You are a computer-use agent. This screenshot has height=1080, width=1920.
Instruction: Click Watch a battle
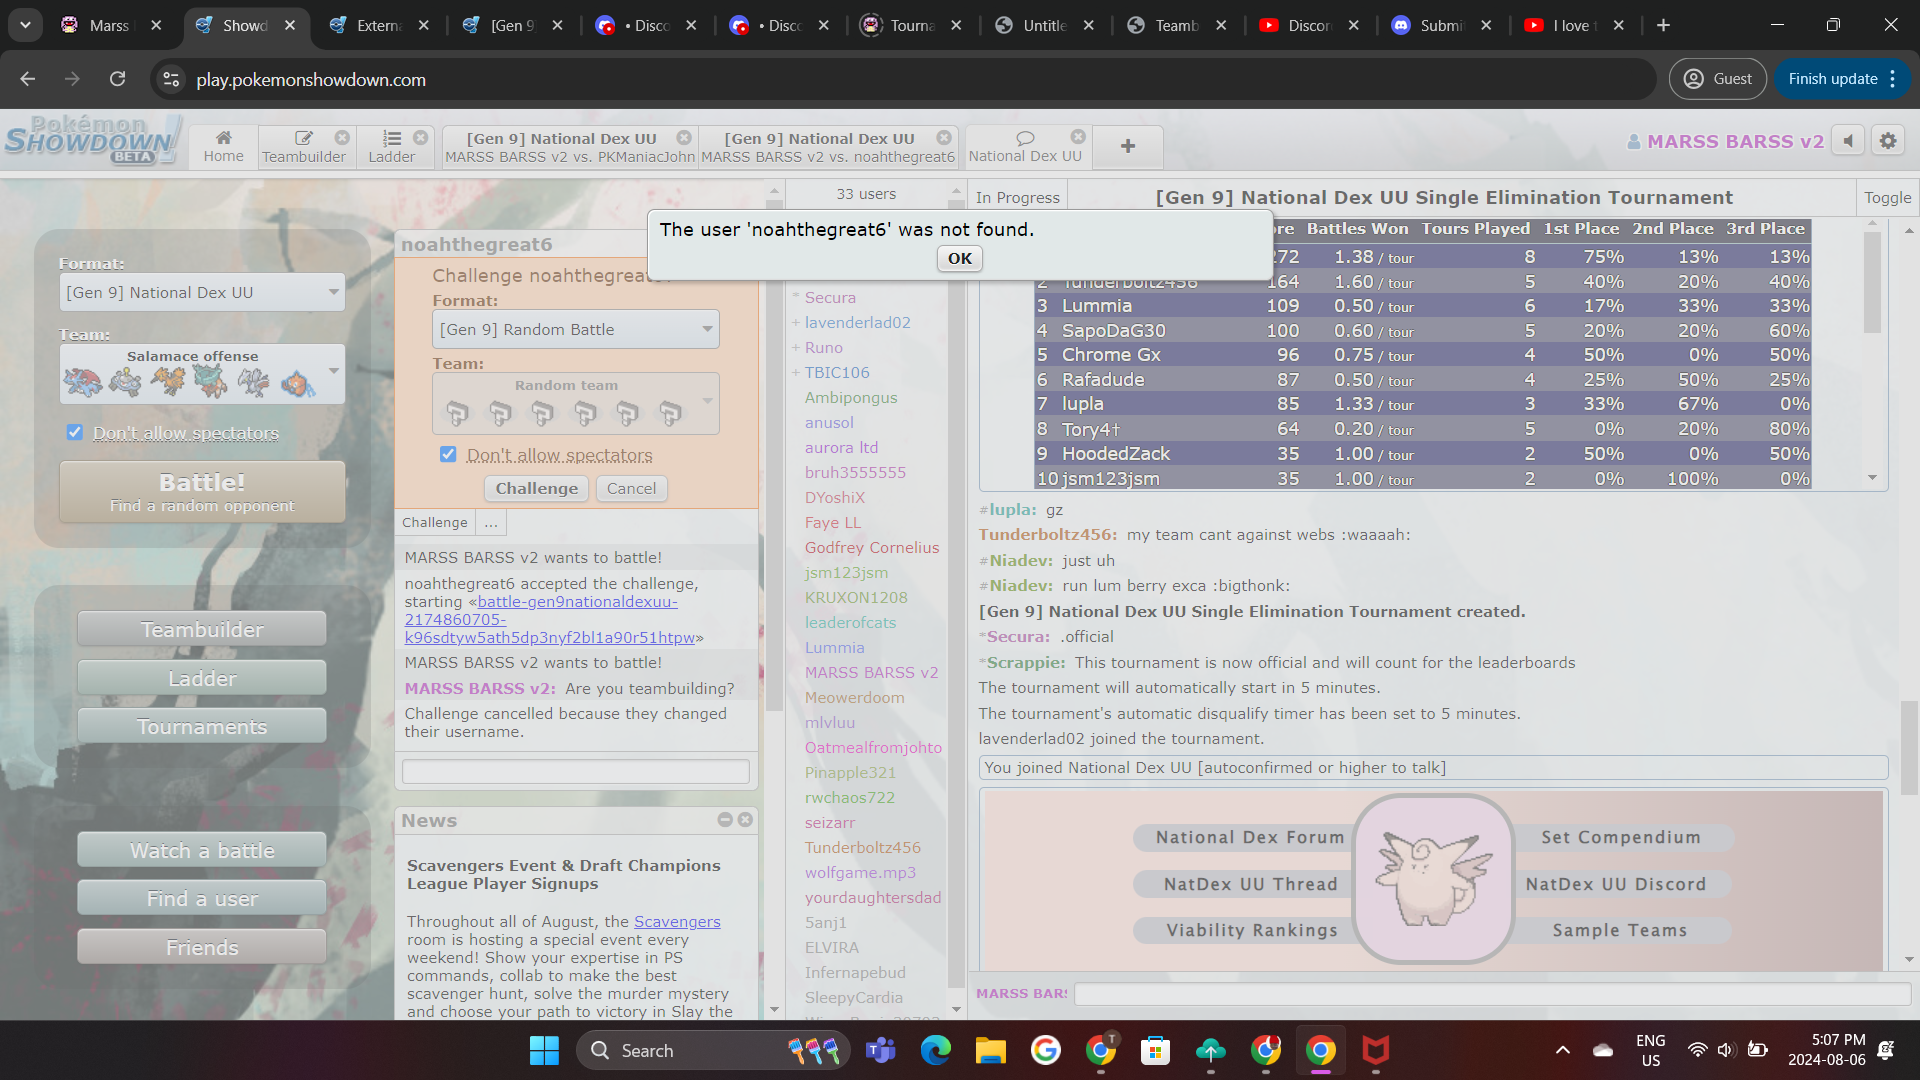pos(202,850)
